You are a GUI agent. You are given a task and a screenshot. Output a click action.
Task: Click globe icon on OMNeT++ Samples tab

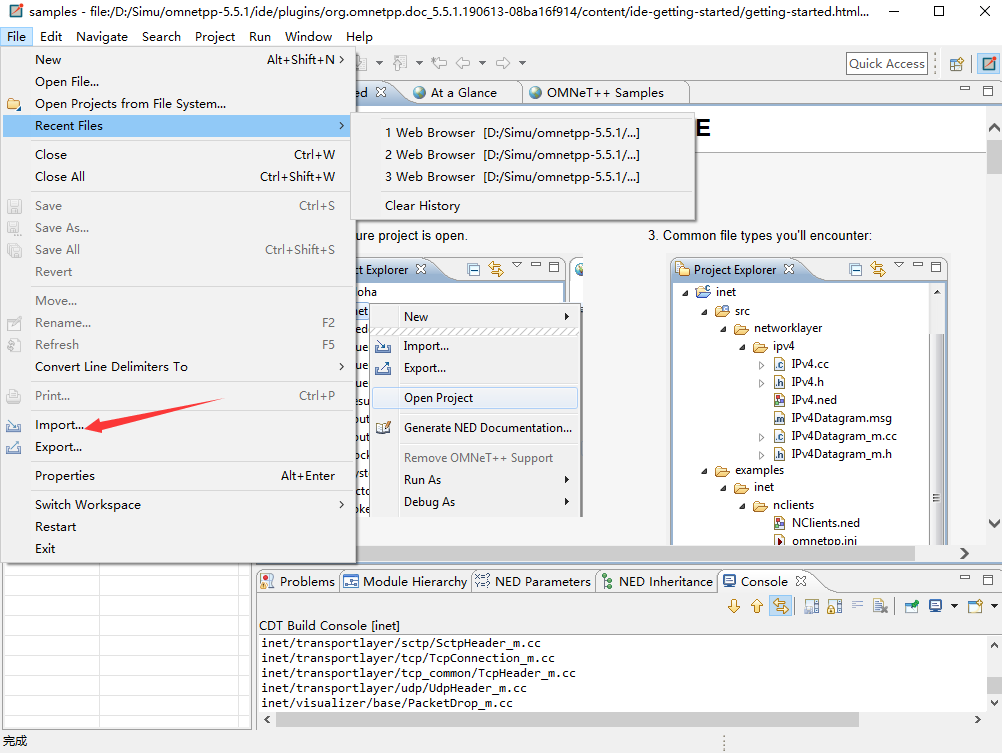tap(536, 93)
